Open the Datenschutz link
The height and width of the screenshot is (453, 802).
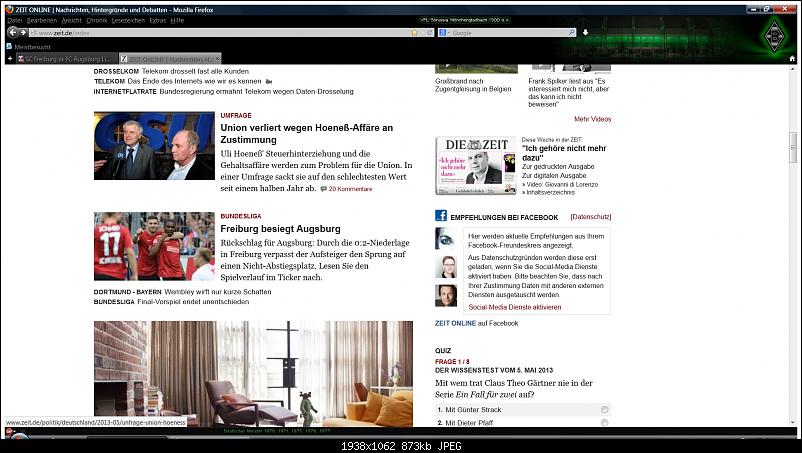pyautogui.click(x=591, y=217)
